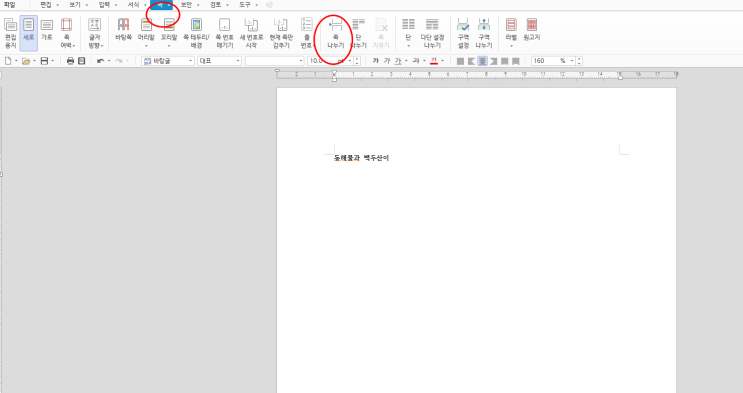Apply justify alignment
The height and width of the screenshot is (393, 743).
pos(460,61)
